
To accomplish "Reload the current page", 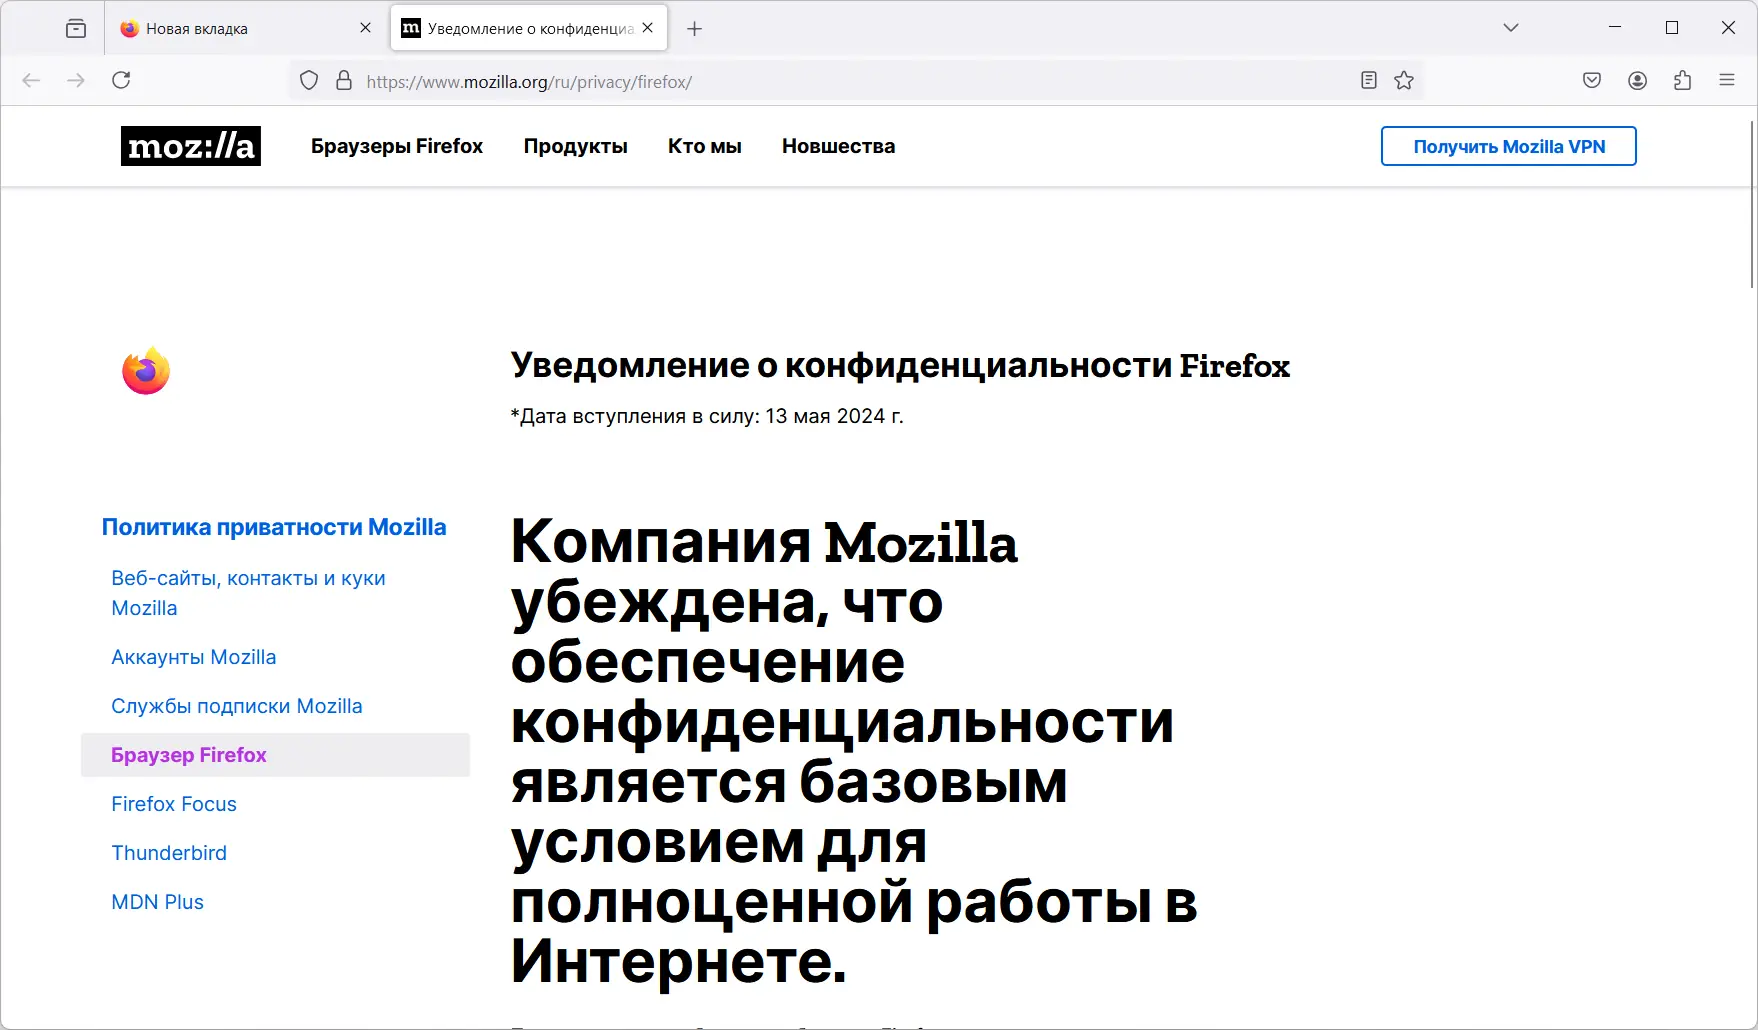I will (121, 80).
